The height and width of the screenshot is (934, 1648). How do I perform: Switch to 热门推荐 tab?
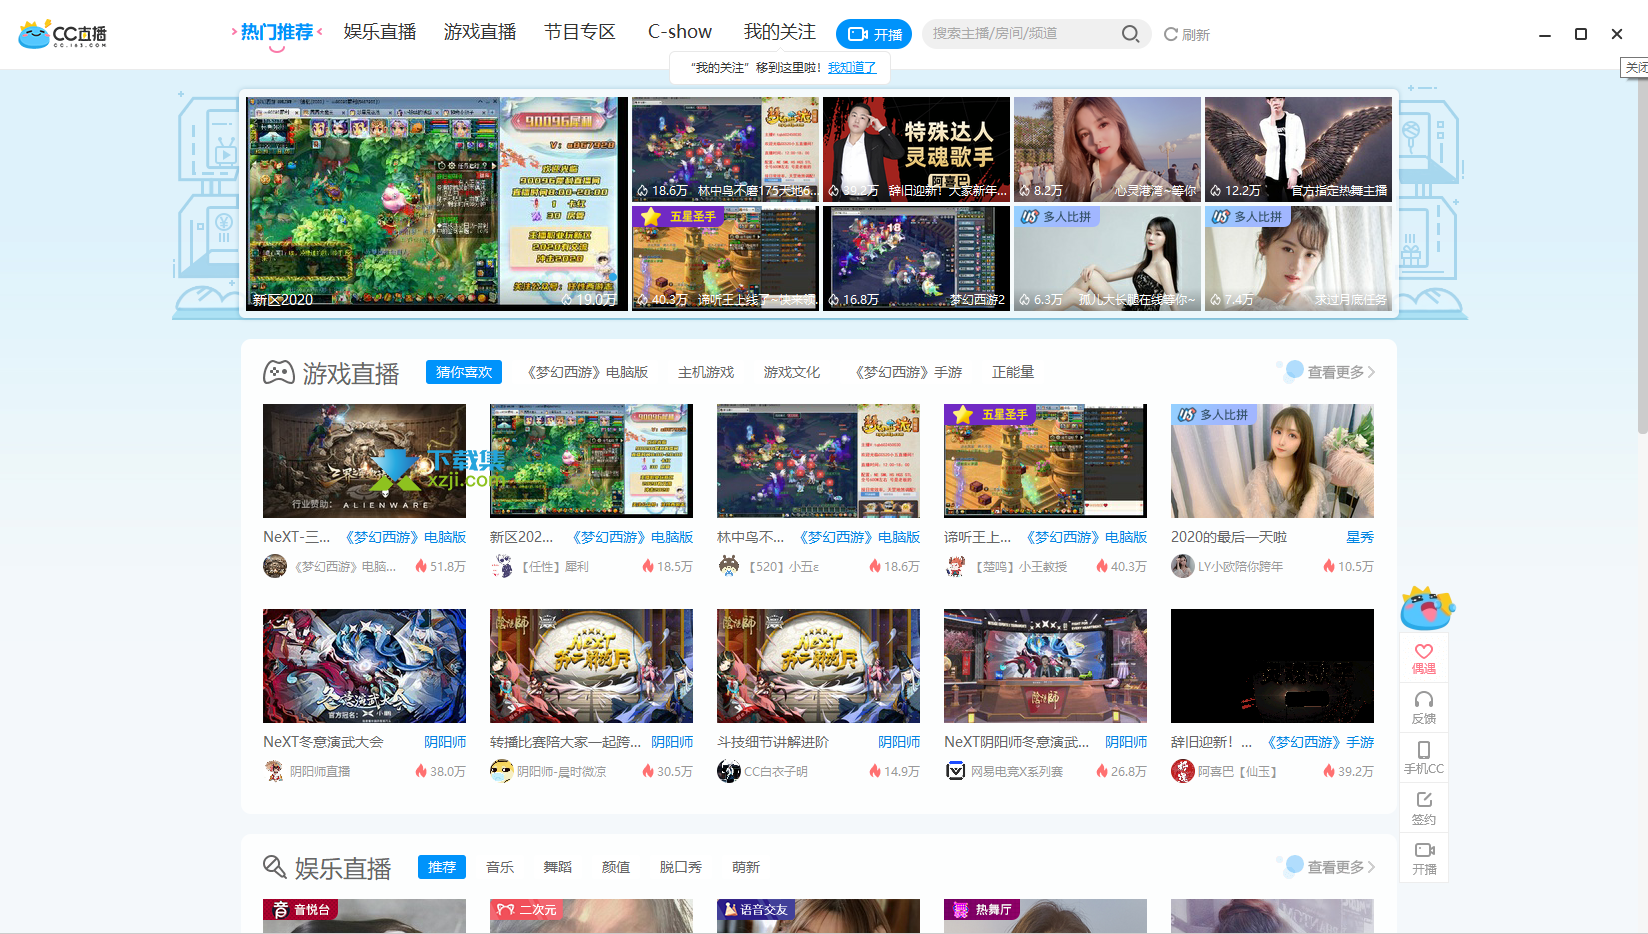pos(277,32)
